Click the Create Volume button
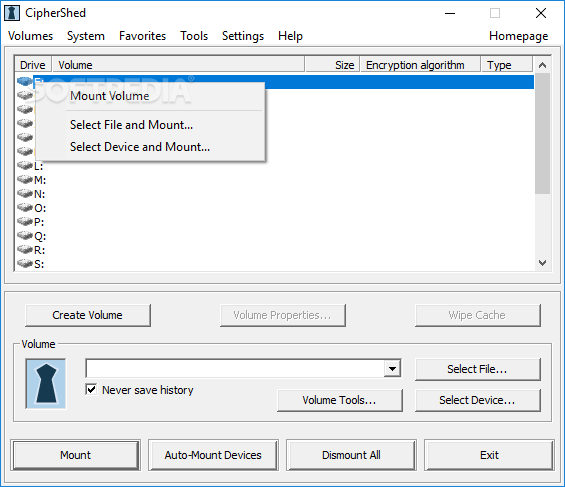This screenshot has width=565, height=487. click(88, 315)
